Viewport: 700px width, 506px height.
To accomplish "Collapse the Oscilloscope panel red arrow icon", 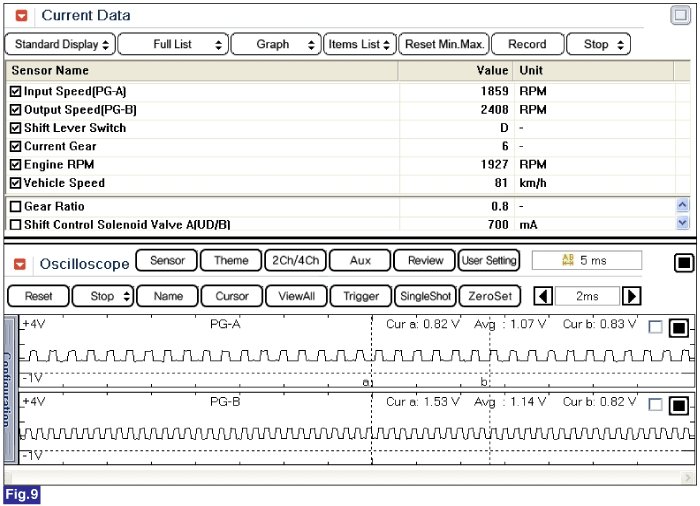I will 21,264.
